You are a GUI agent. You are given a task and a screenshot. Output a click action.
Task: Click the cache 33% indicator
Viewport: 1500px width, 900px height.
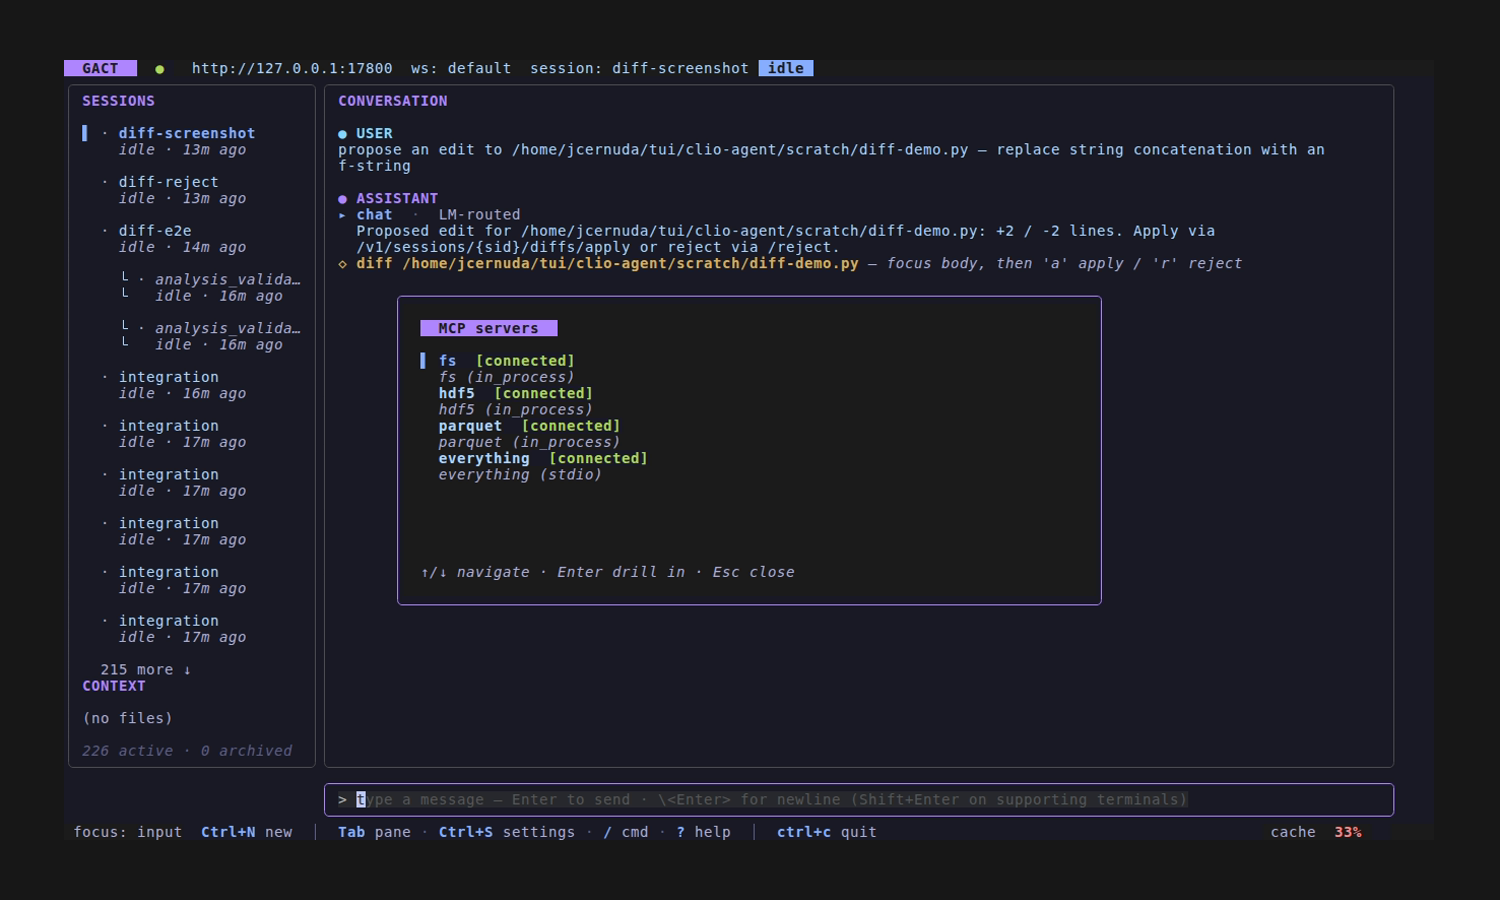click(x=1316, y=832)
